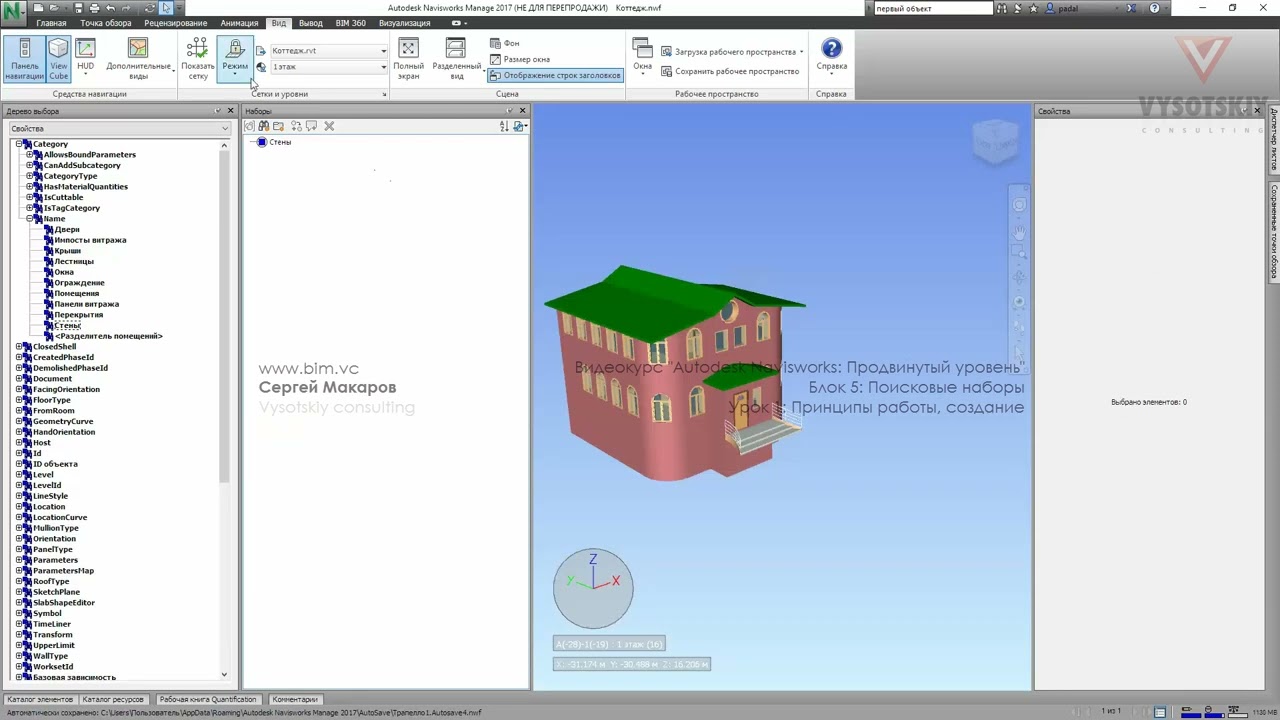1280x720 pixels.
Task: Toggle Отображение строк заголовков
Action: (555, 75)
